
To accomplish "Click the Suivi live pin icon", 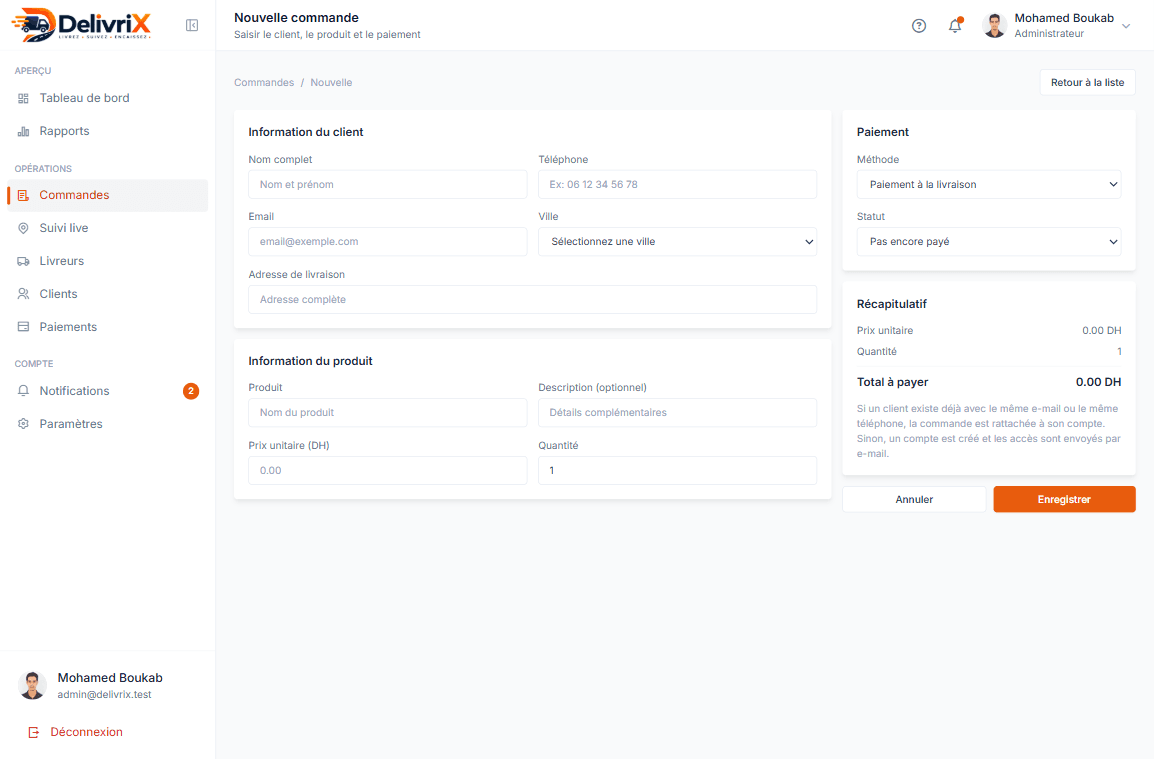I will point(24,228).
